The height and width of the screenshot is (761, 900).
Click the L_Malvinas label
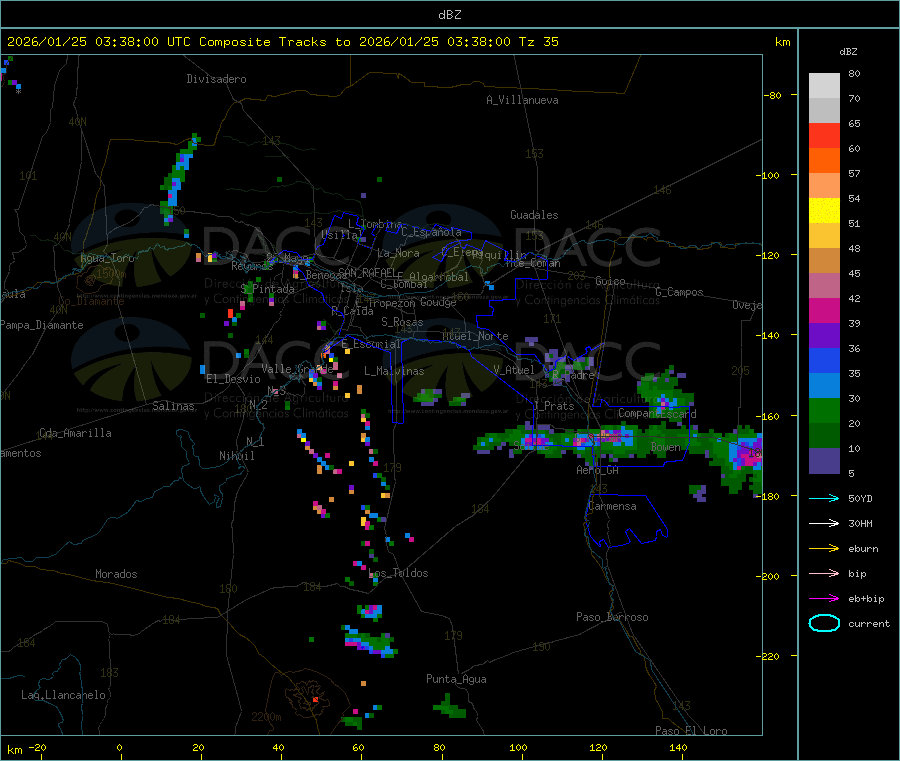pyautogui.click(x=394, y=371)
